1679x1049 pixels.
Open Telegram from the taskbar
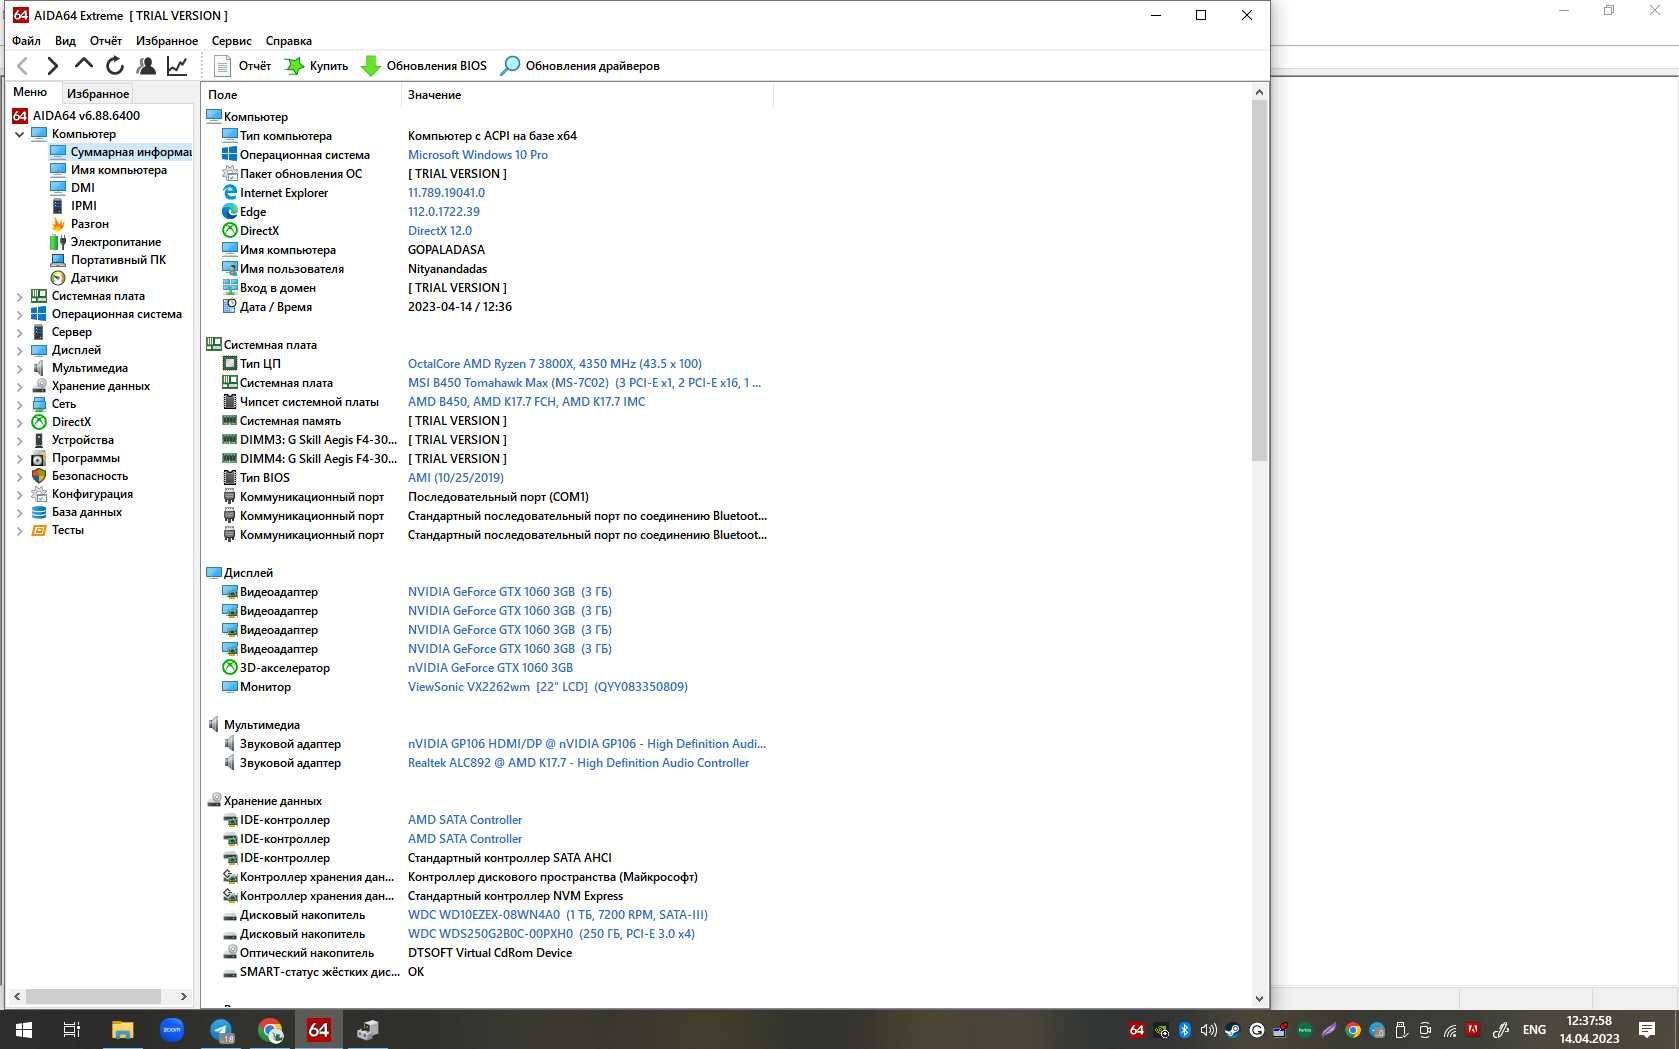tap(221, 1029)
